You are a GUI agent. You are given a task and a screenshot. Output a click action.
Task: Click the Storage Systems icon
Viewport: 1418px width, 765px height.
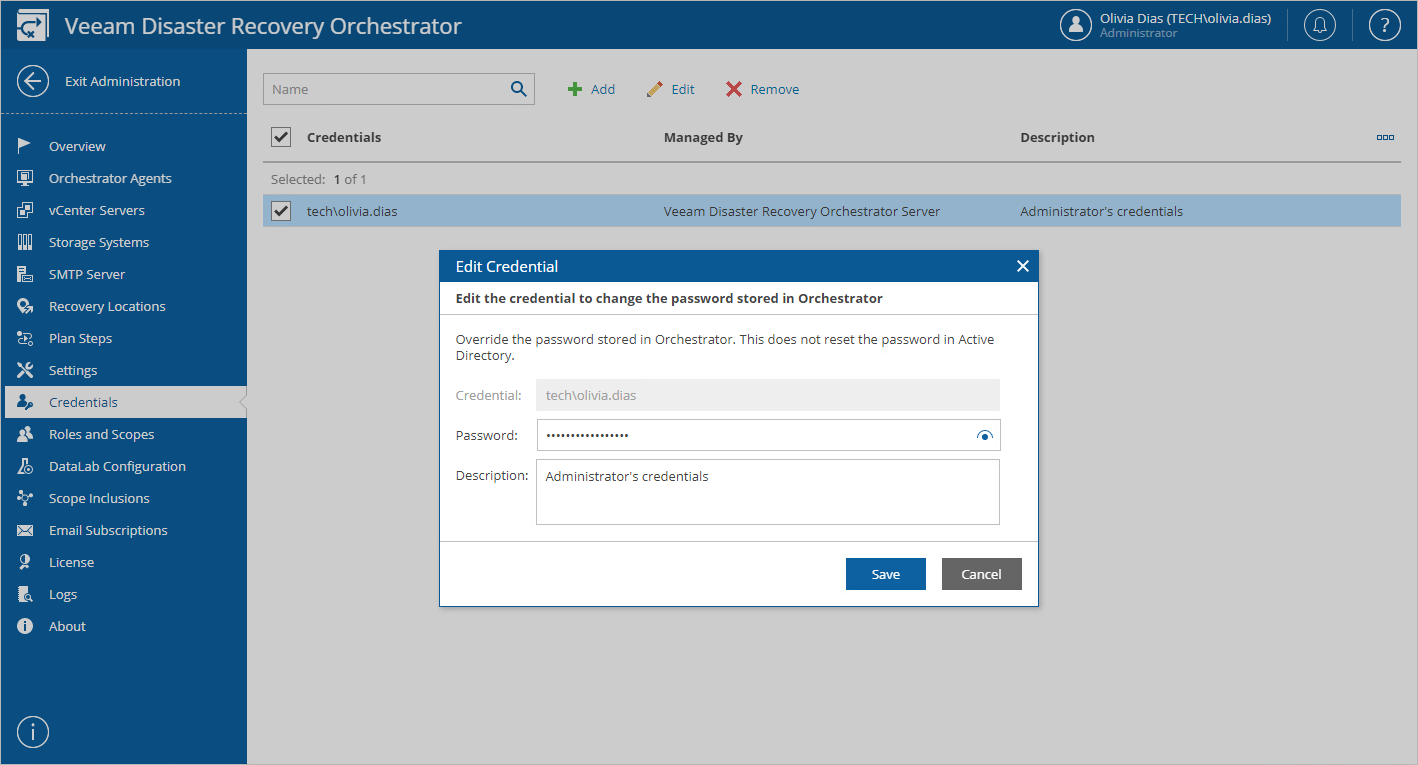[x=25, y=242]
